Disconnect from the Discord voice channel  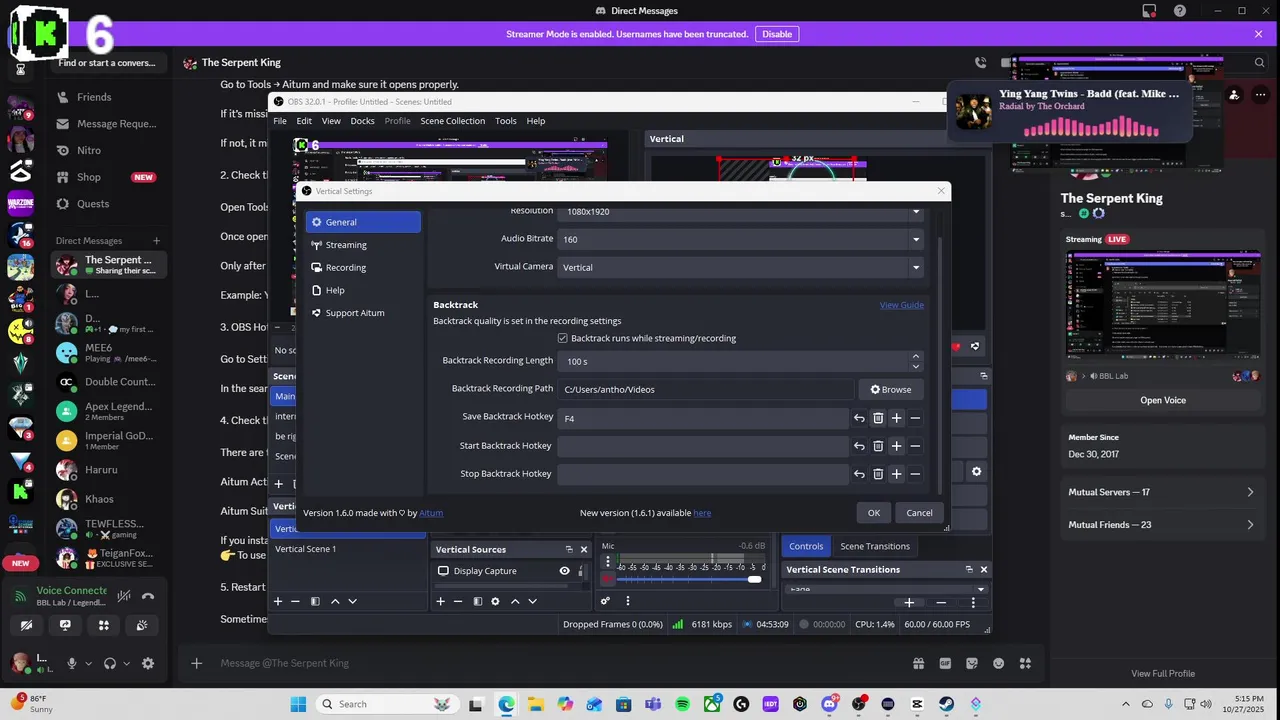[x=148, y=596]
